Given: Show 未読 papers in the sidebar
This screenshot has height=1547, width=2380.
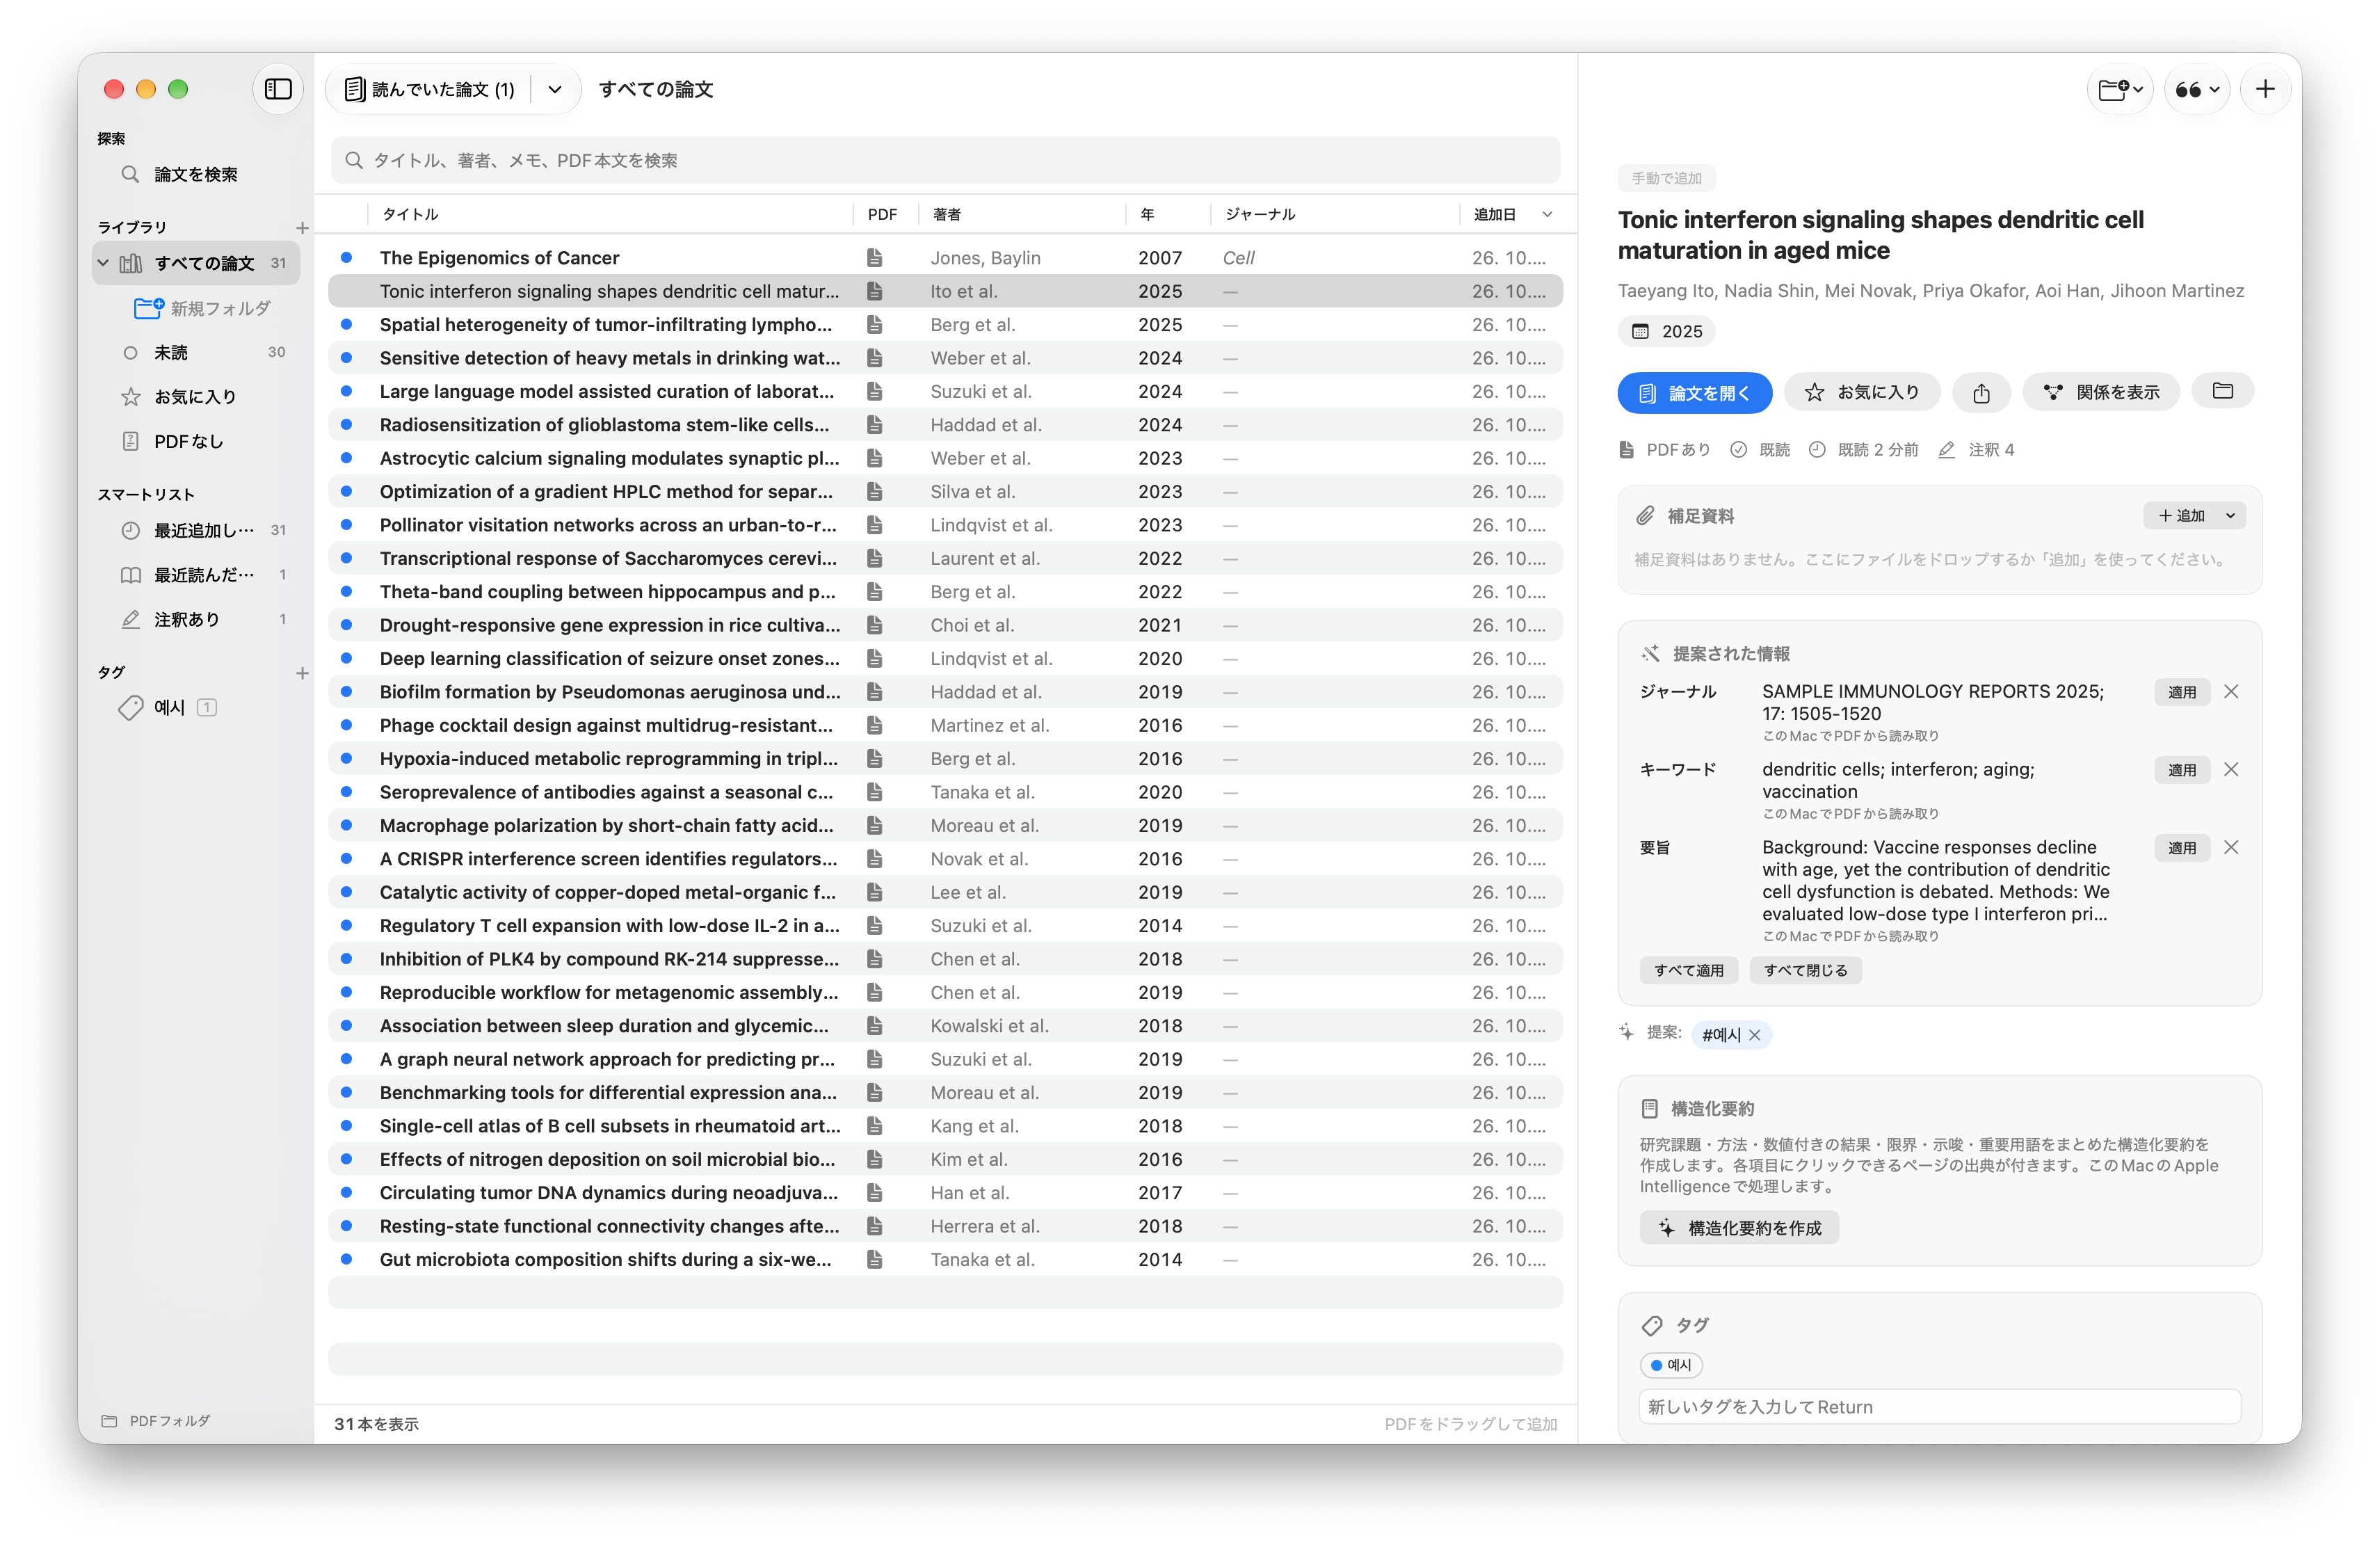Looking at the screenshot, I should 196,352.
